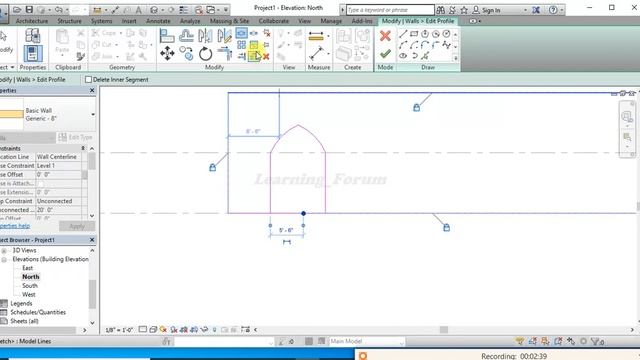Click the keyword search input field
The height and width of the screenshot is (360, 640).
(x=390, y=10)
